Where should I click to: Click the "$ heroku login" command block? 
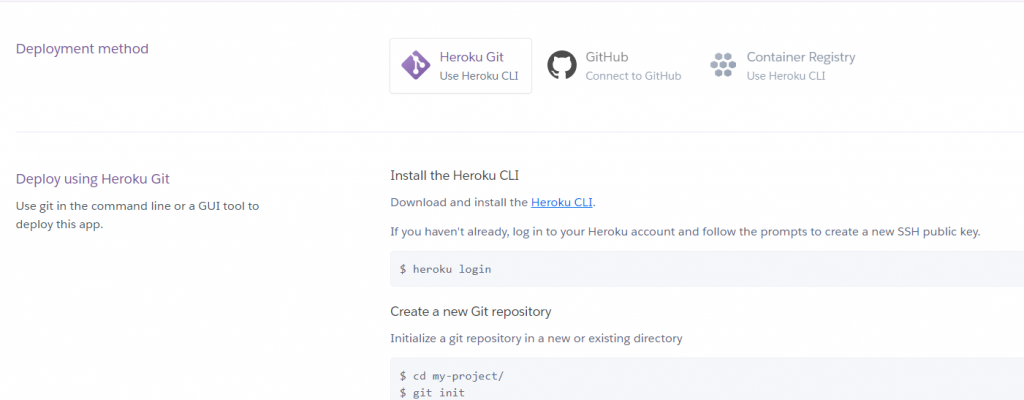tap(707, 269)
